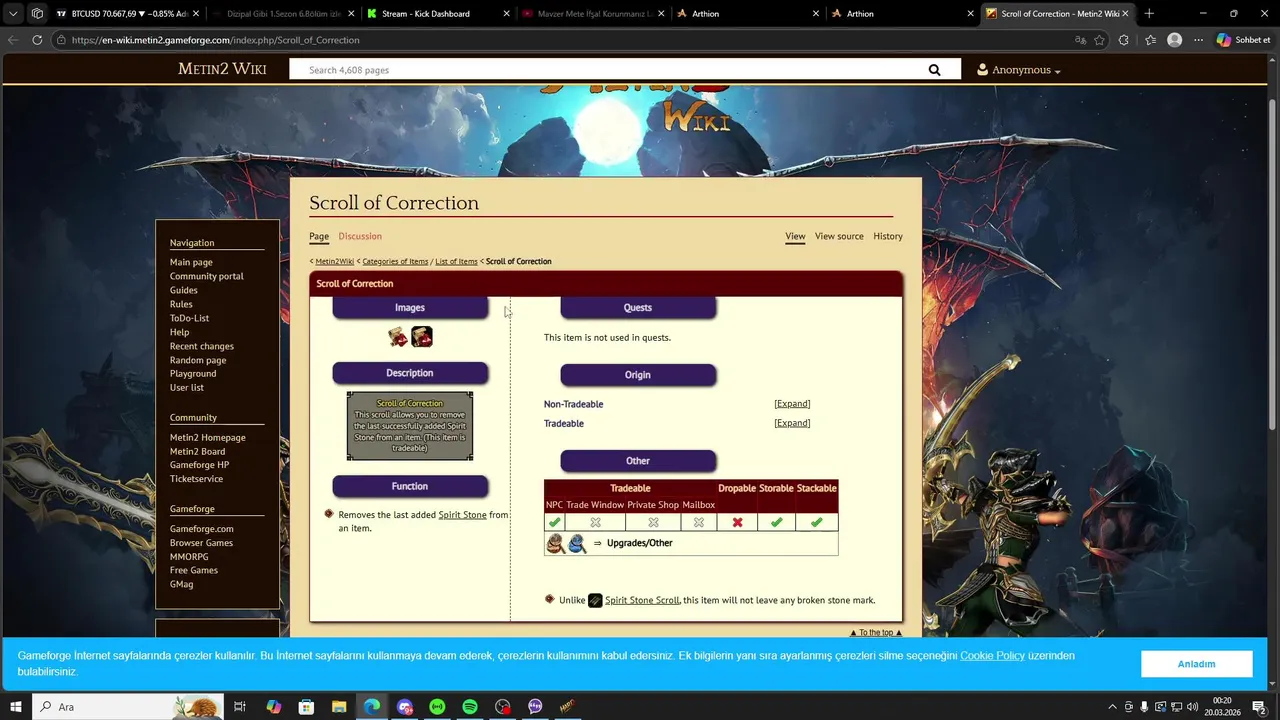This screenshot has width=1280, height=720.
Task: Close the Scroll of Correction browser tab
Action: pyautogui.click(x=1126, y=14)
